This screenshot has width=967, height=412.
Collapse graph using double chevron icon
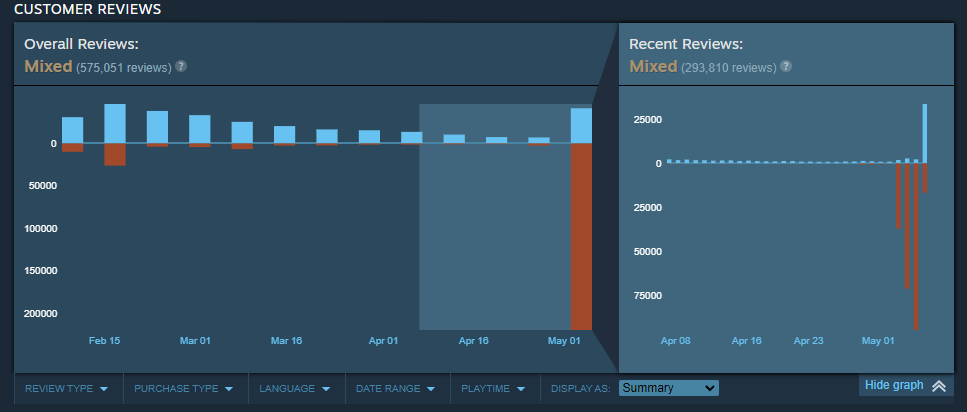point(938,386)
